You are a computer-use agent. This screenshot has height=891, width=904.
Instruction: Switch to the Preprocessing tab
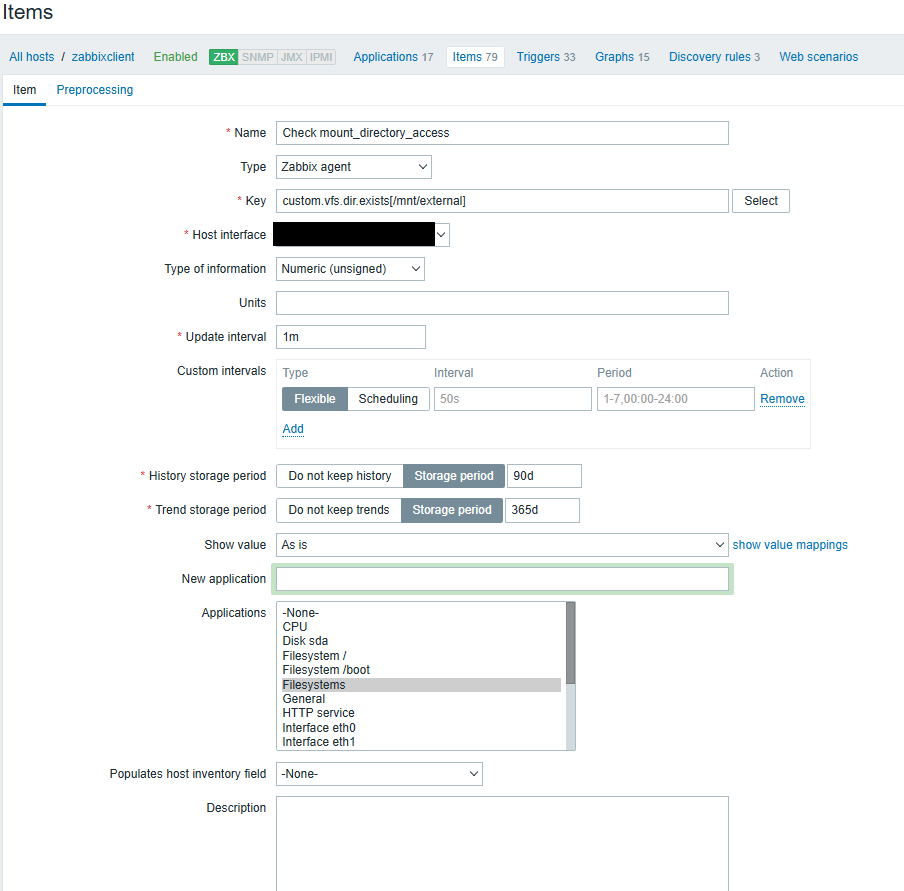[x=95, y=90]
